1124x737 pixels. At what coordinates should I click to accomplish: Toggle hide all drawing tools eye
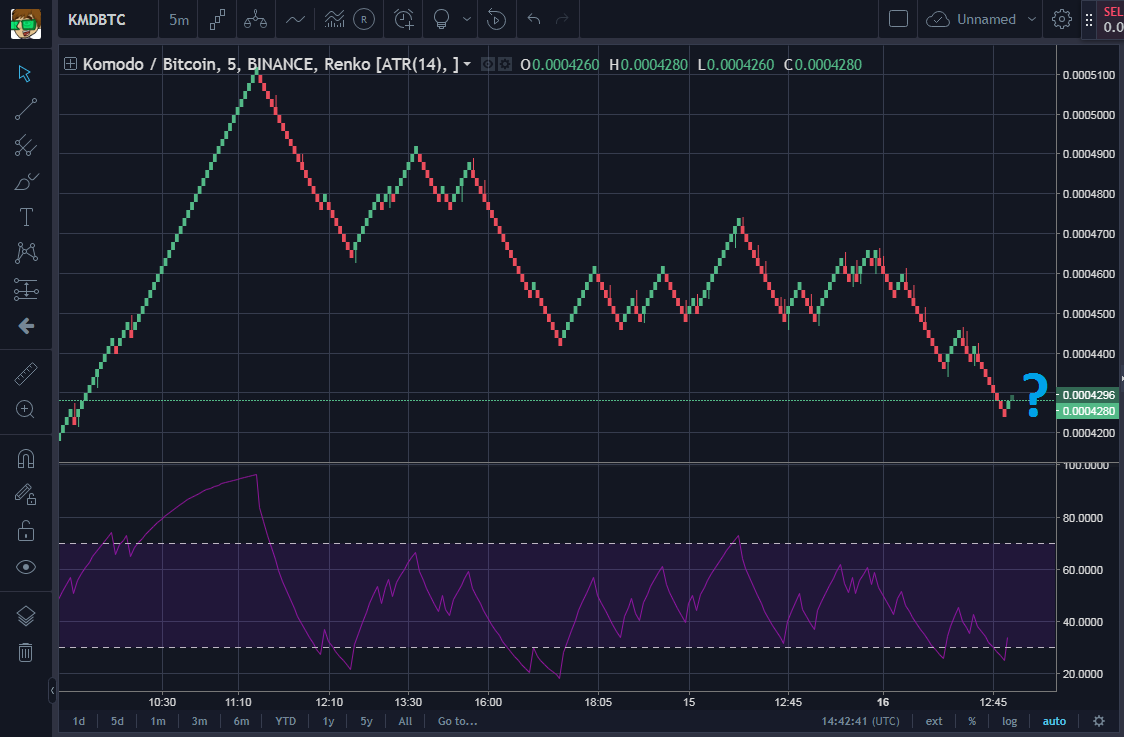click(25, 567)
